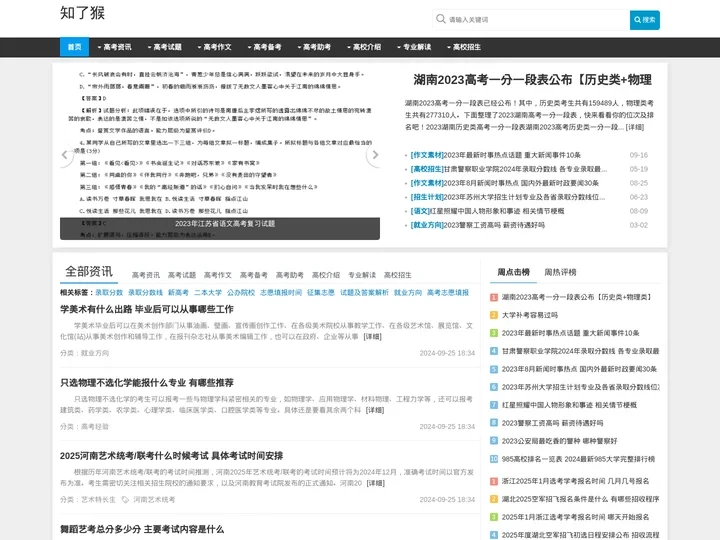Click the 新高考 related tag
720x540 pixels.
pyautogui.click(x=178, y=292)
